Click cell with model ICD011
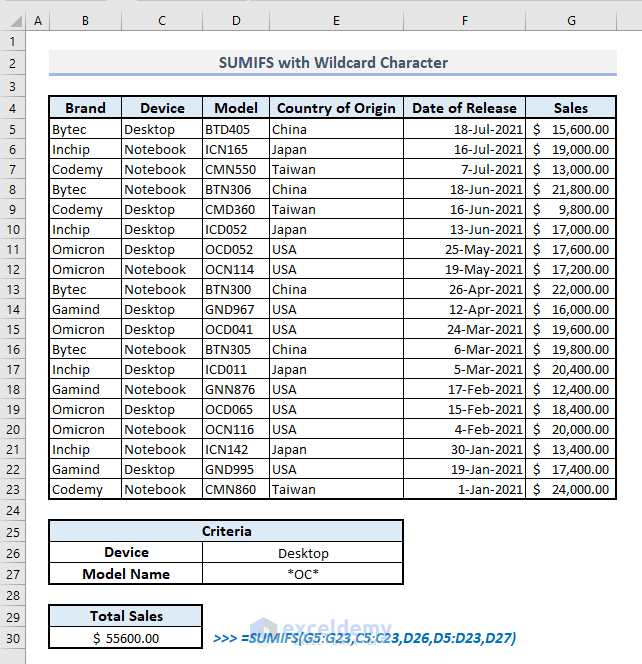 point(236,369)
